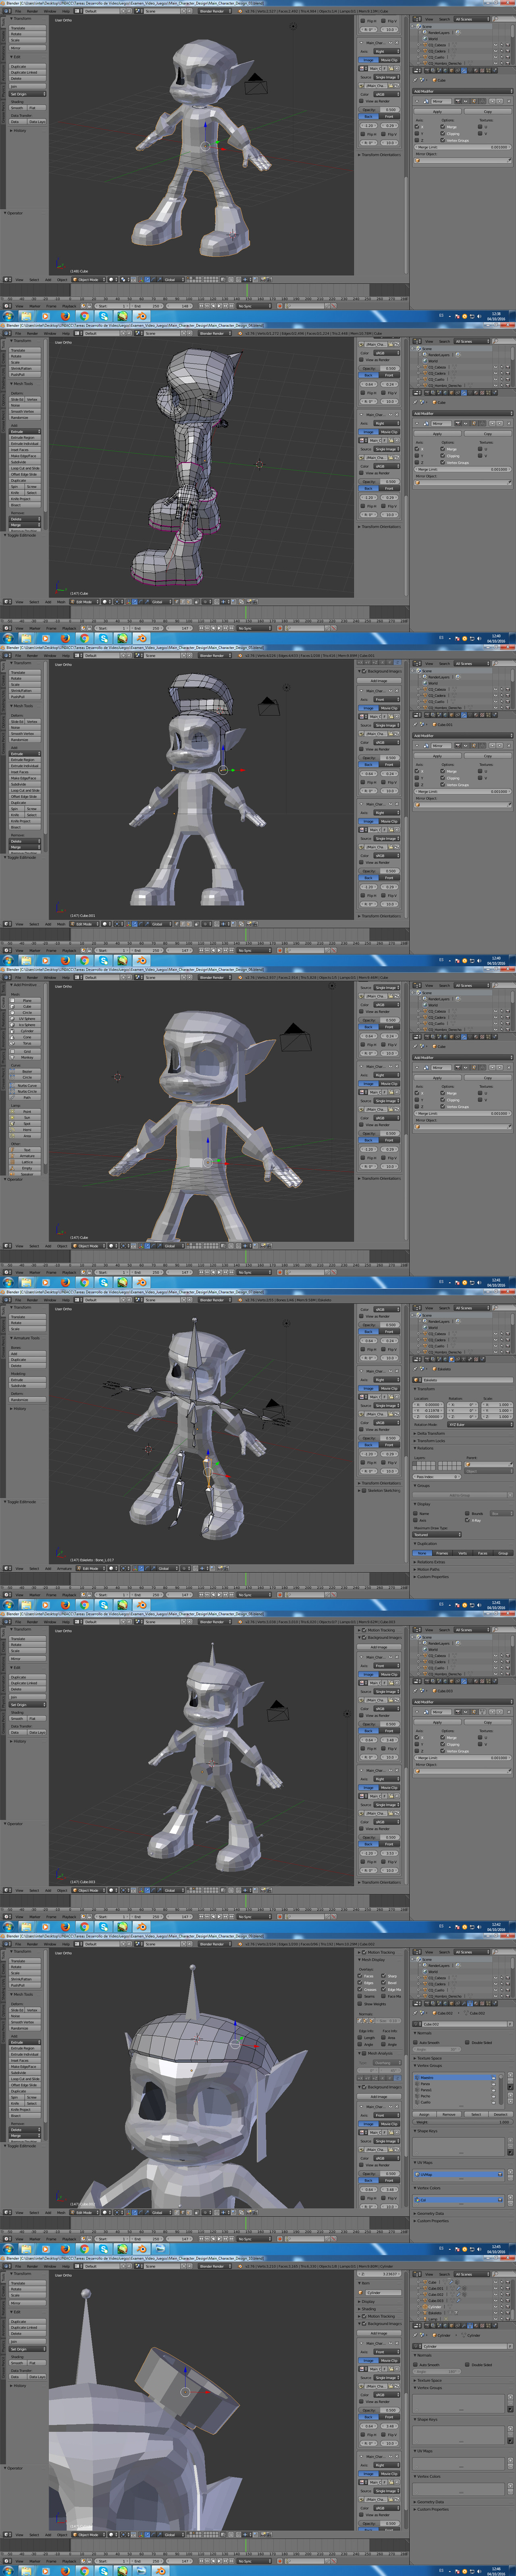Image resolution: width=516 pixels, height=2576 pixels.
Task: Add a Cylinder from the Create panel
Action: 25,1031
